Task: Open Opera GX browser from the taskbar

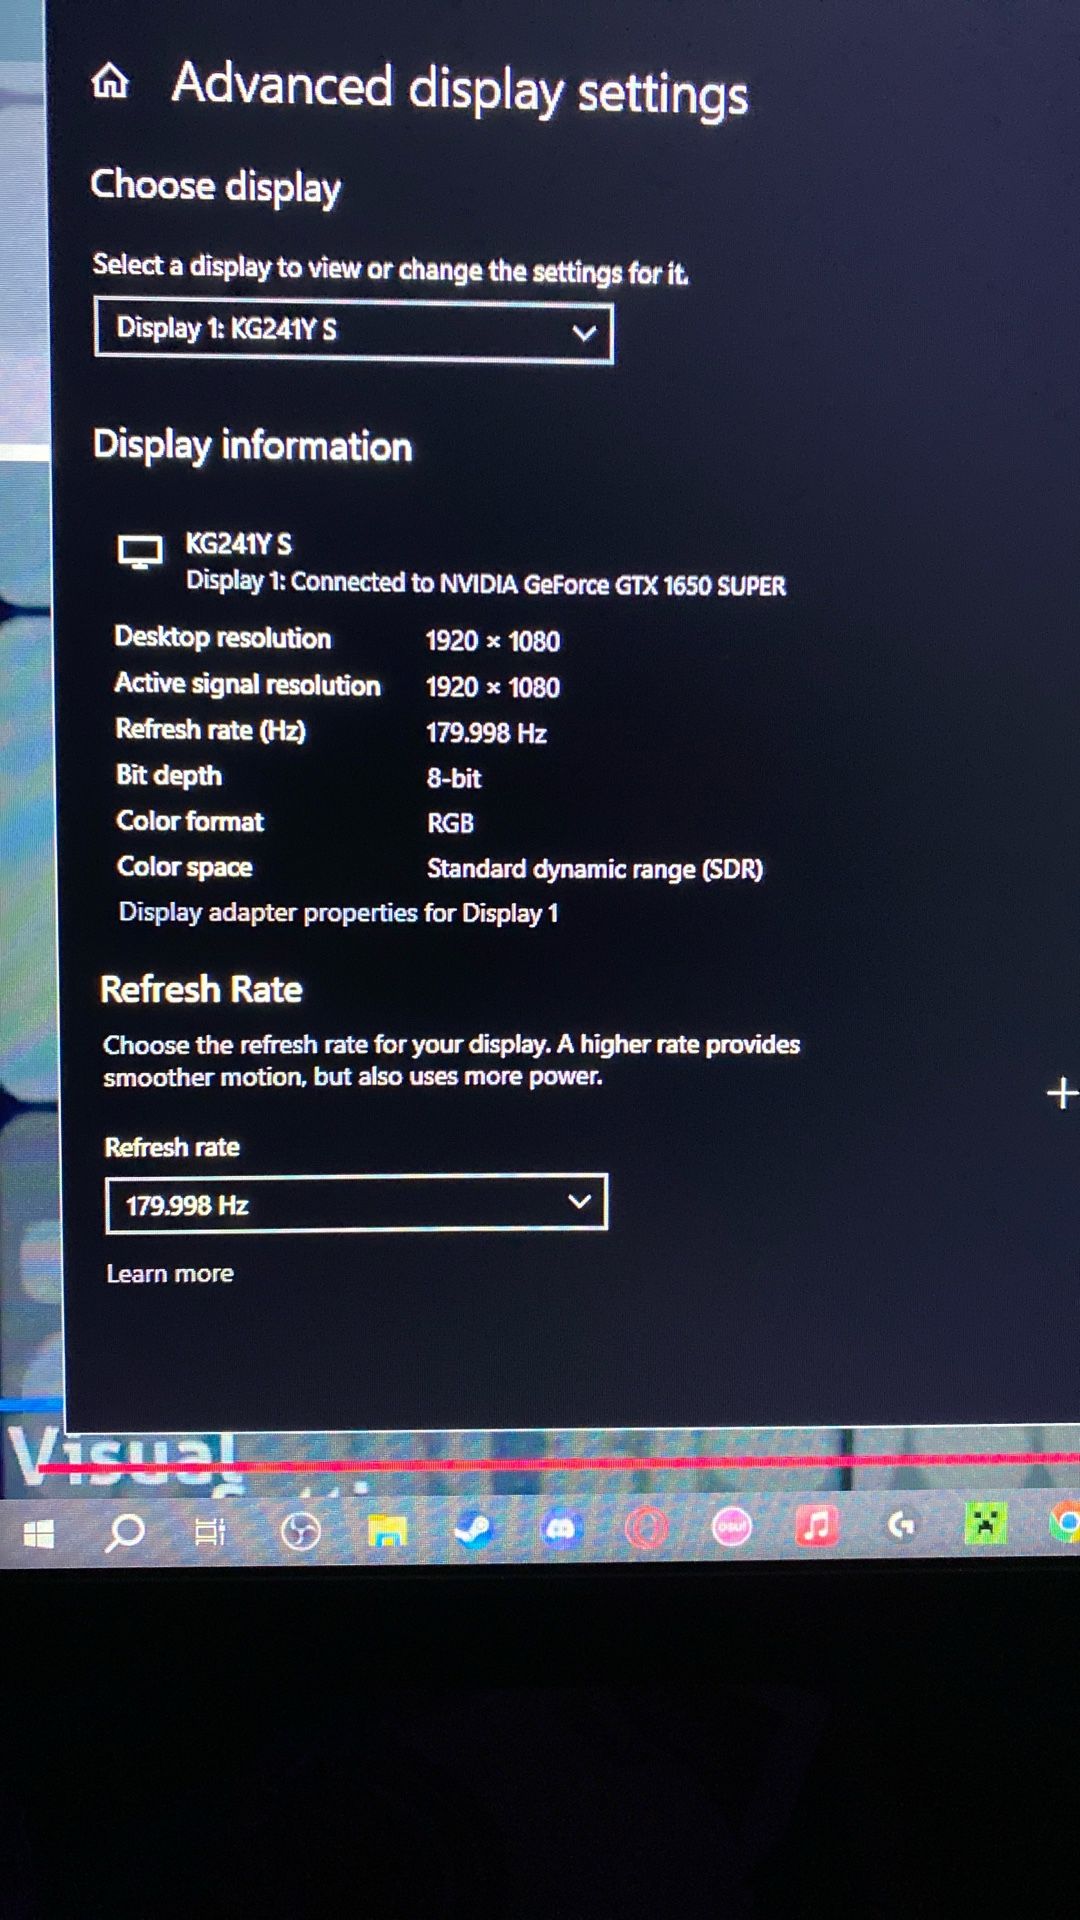Action: click(646, 1528)
